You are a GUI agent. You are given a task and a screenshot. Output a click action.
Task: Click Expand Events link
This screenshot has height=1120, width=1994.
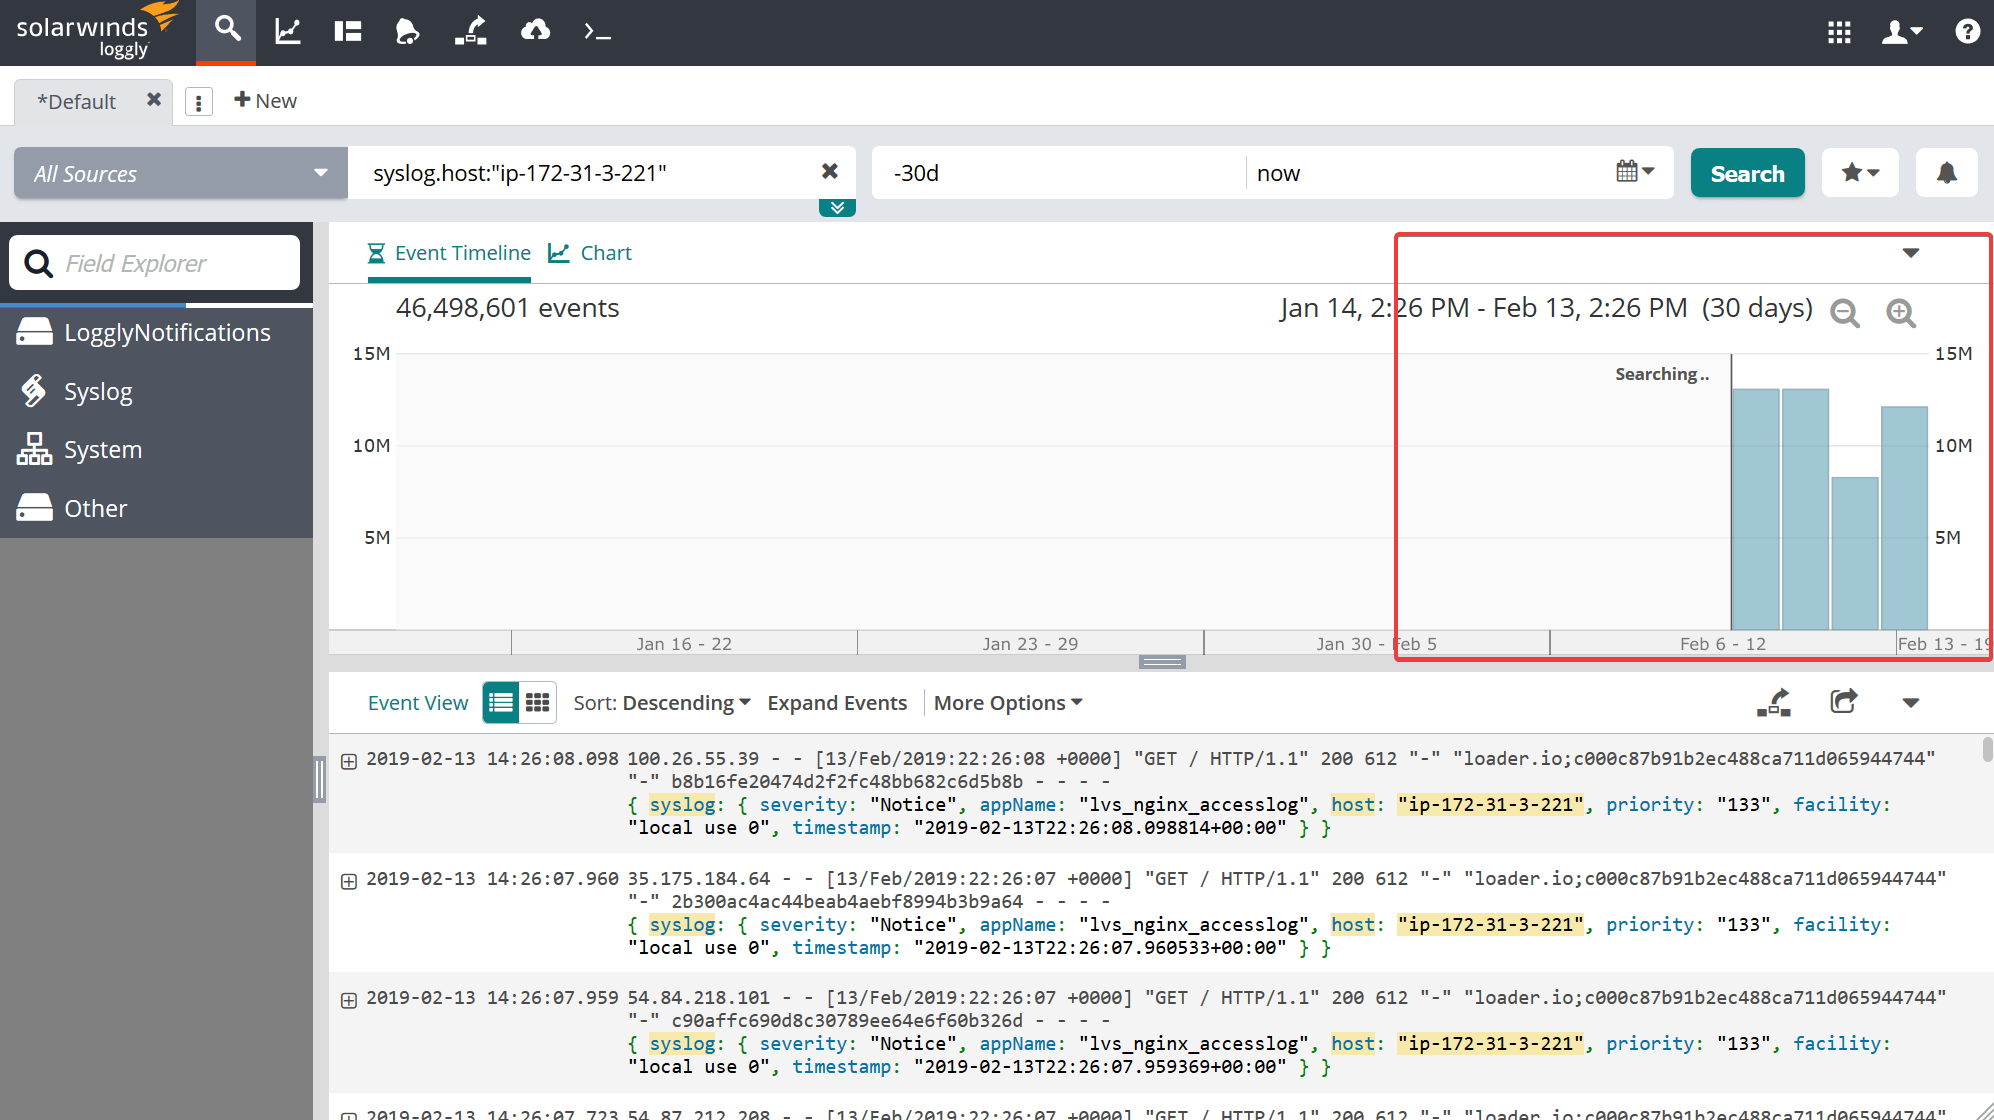tap(837, 703)
